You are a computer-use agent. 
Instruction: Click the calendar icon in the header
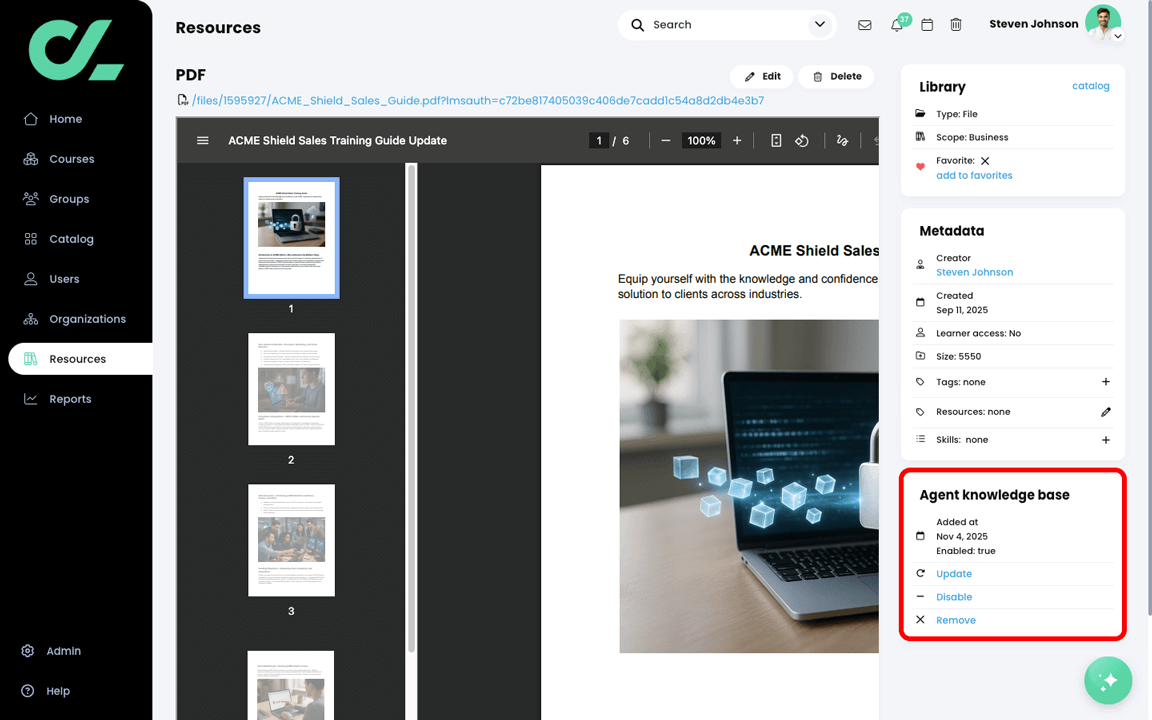coord(926,25)
